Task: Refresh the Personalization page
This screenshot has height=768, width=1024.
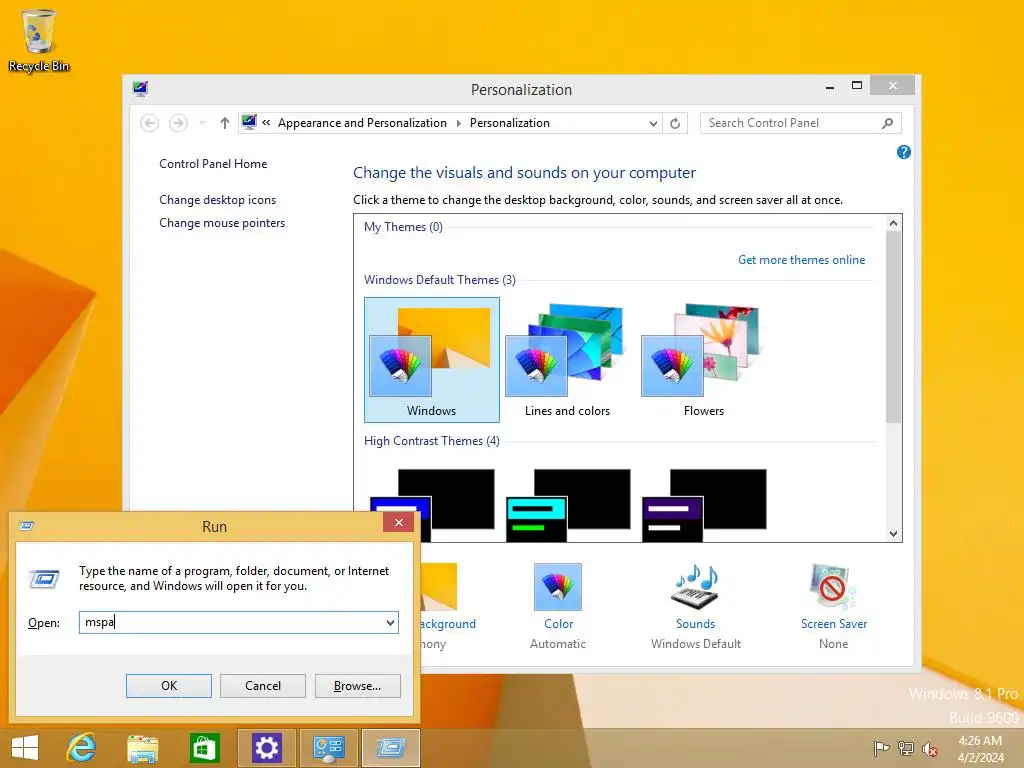Action: pos(675,123)
